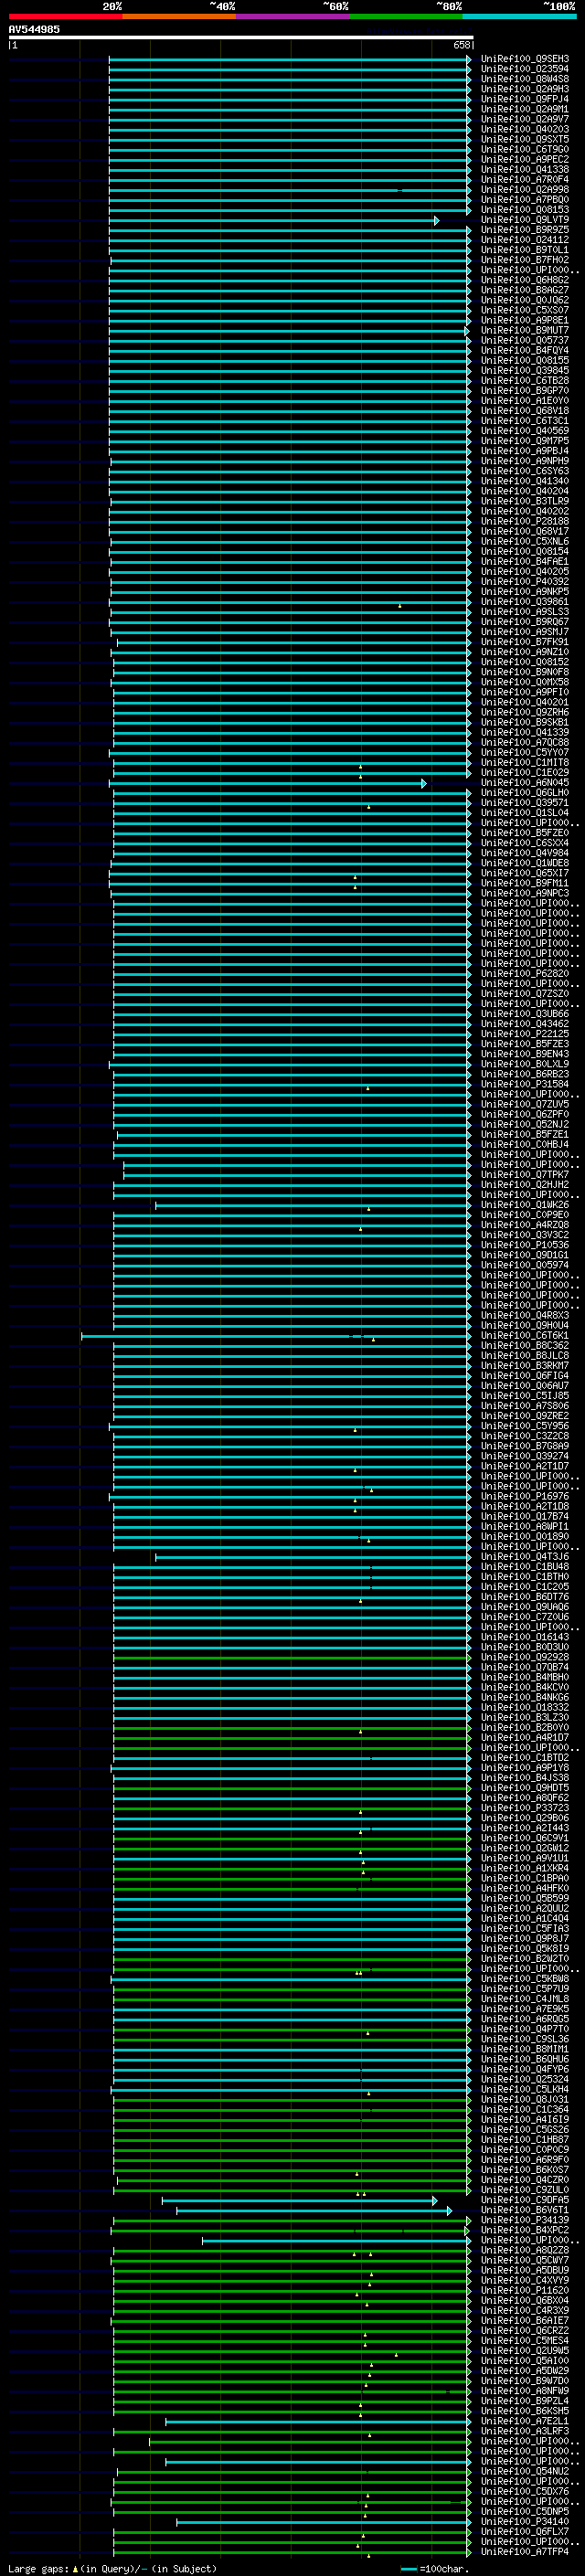Image resolution: width=585 pixels, height=2576 pixels.
Task: Open the UniRef100_Q8W4S8 hit
Action: coord(525,79)
